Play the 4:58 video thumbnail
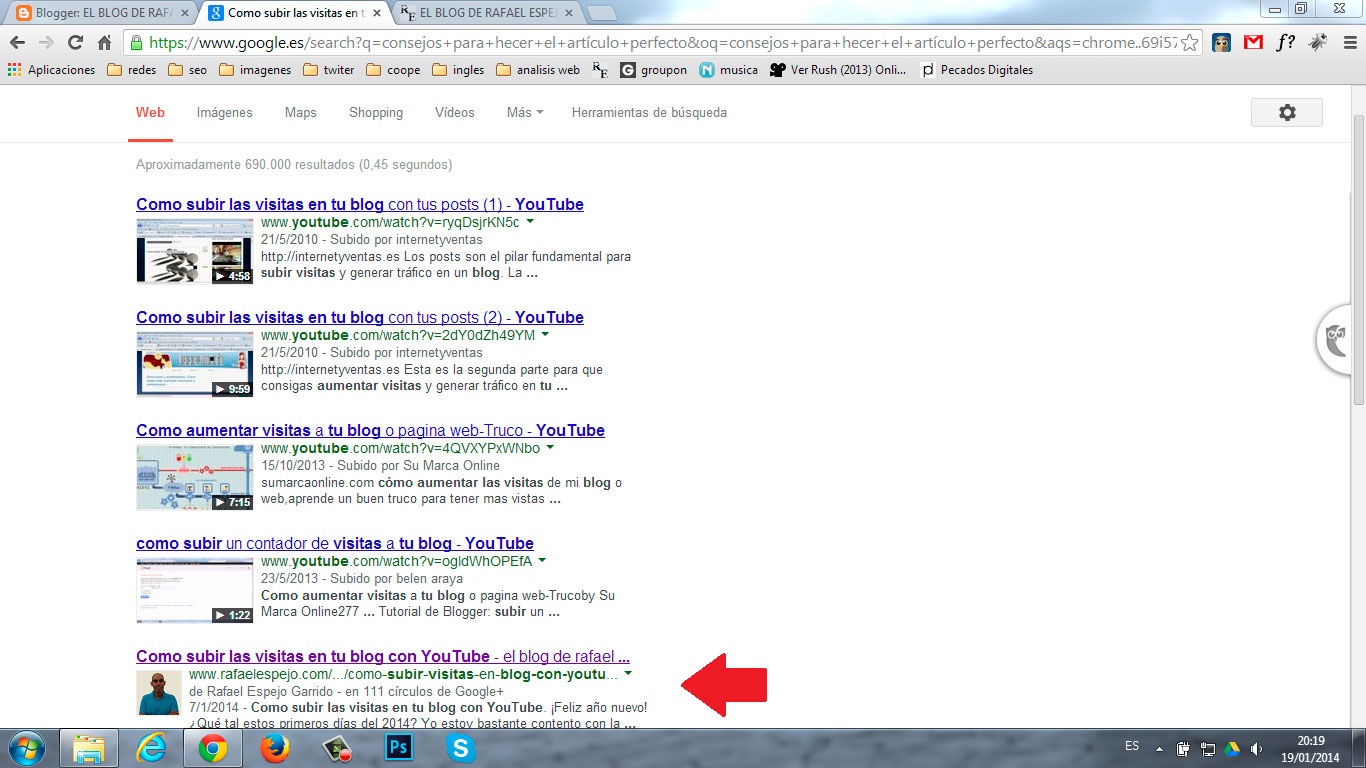The width and height of the screenshot is (1366, 768). click(195, 251)
